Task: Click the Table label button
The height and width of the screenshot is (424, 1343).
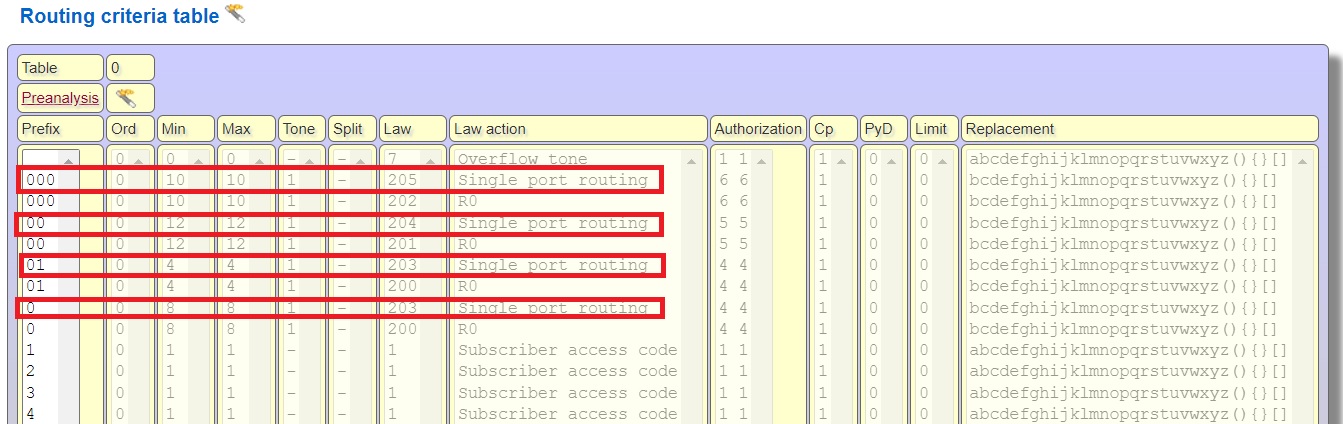Action: [60, 68]
